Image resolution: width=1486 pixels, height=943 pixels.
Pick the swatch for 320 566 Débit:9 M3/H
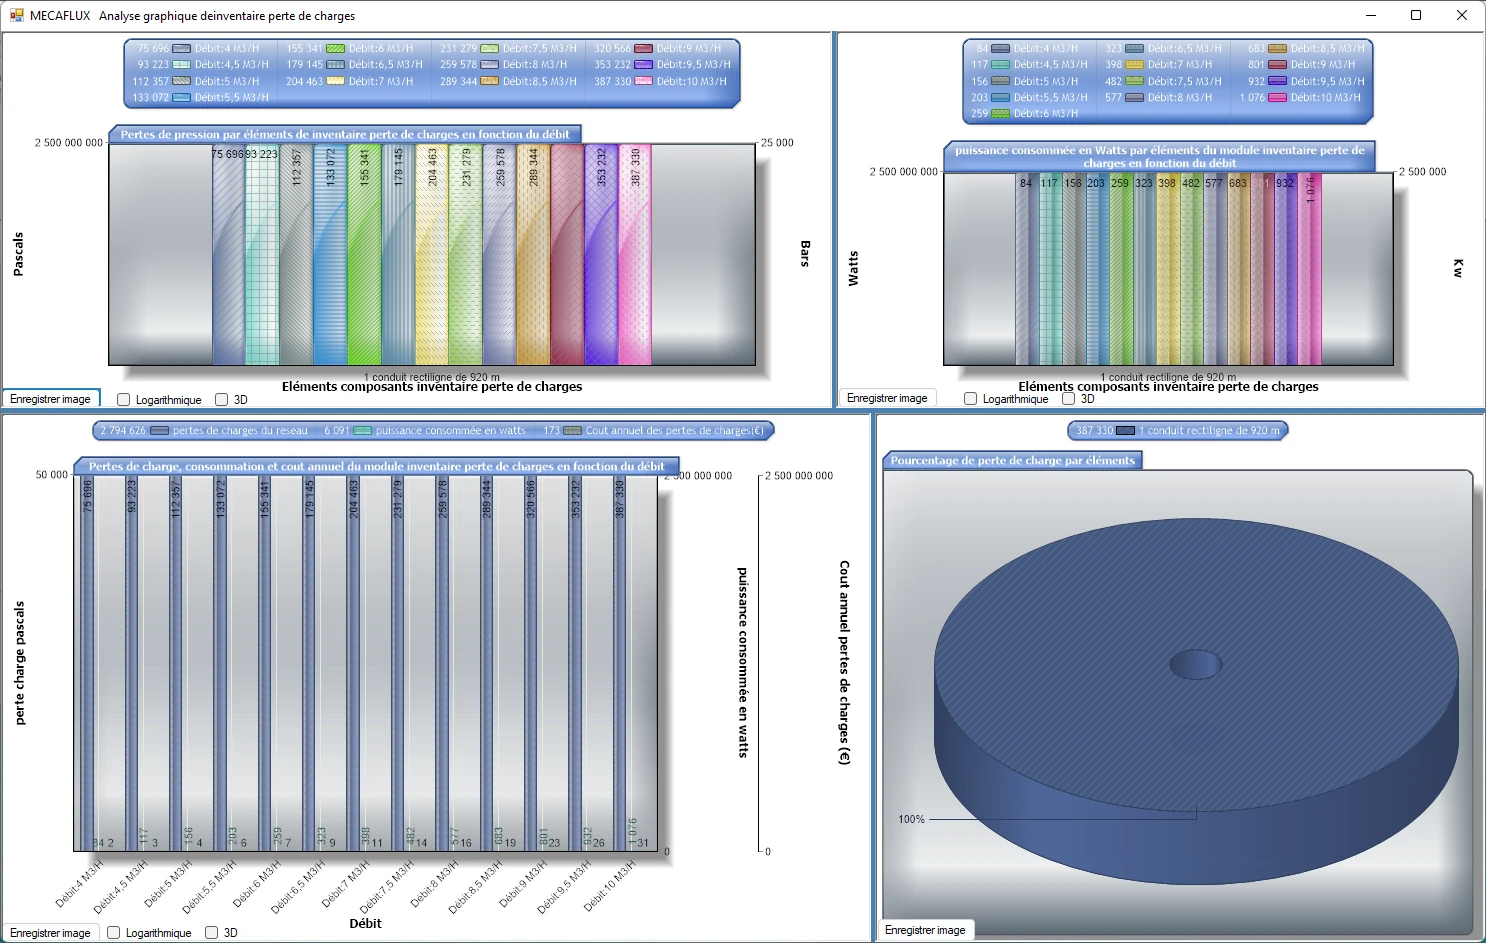[x=644, y=48]
